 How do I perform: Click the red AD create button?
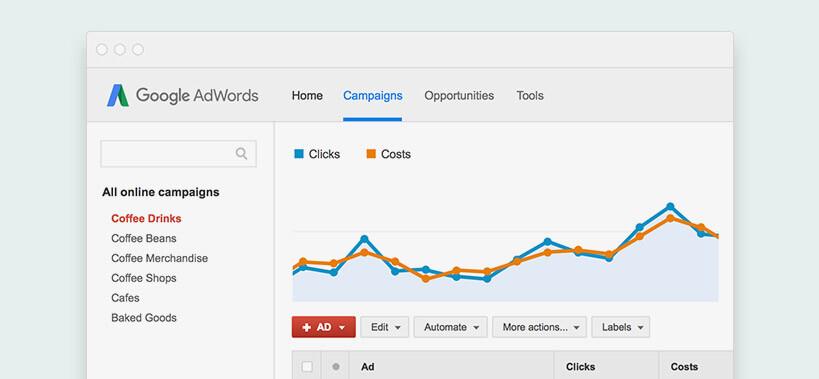click(324, 327)
